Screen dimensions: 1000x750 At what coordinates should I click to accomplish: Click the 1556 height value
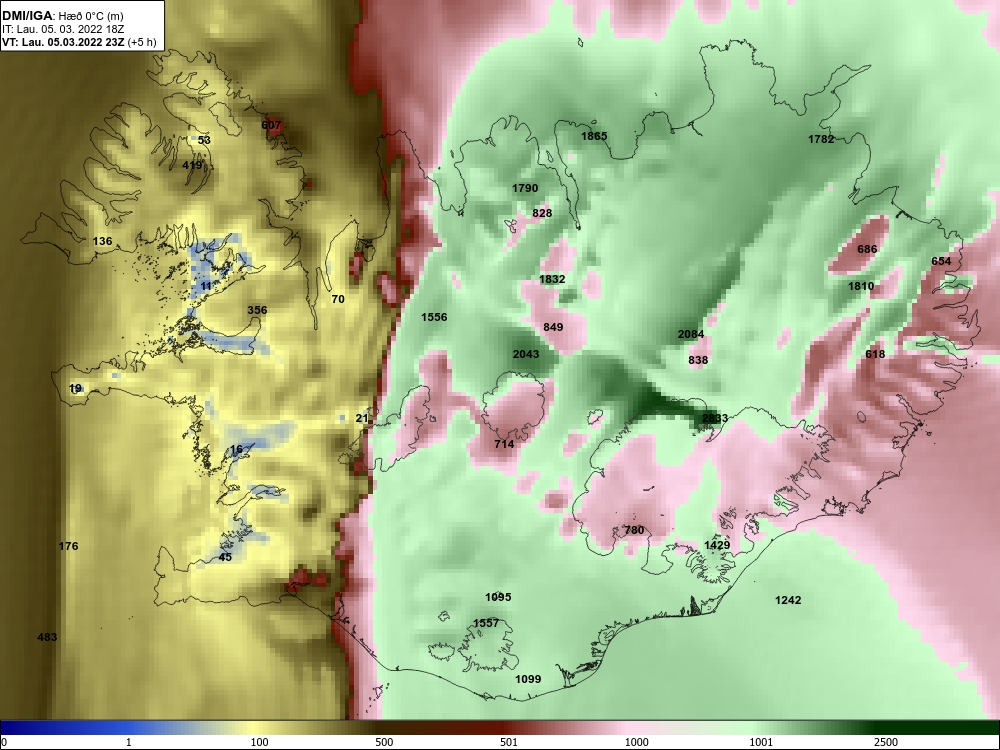[434, 318]
